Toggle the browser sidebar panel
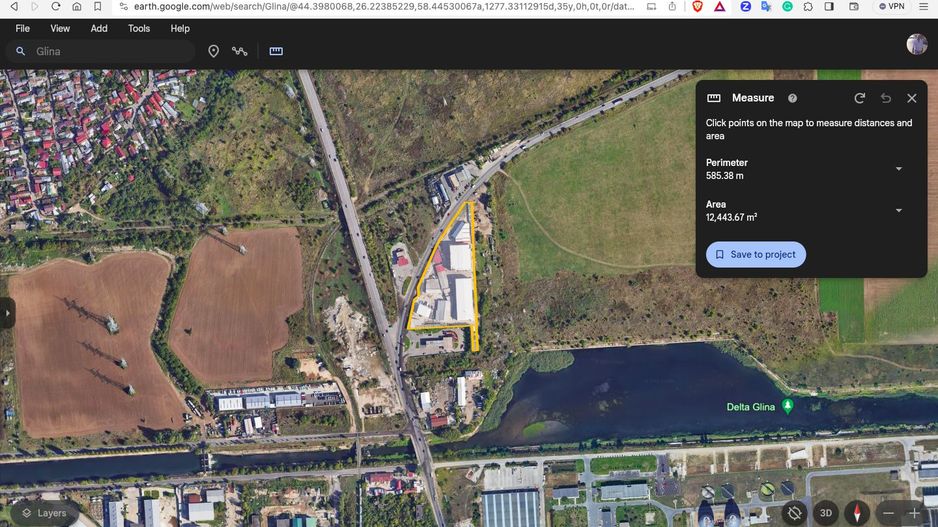Image resolution: width=938 pixels, height=527 pixels. coord(829,7)
